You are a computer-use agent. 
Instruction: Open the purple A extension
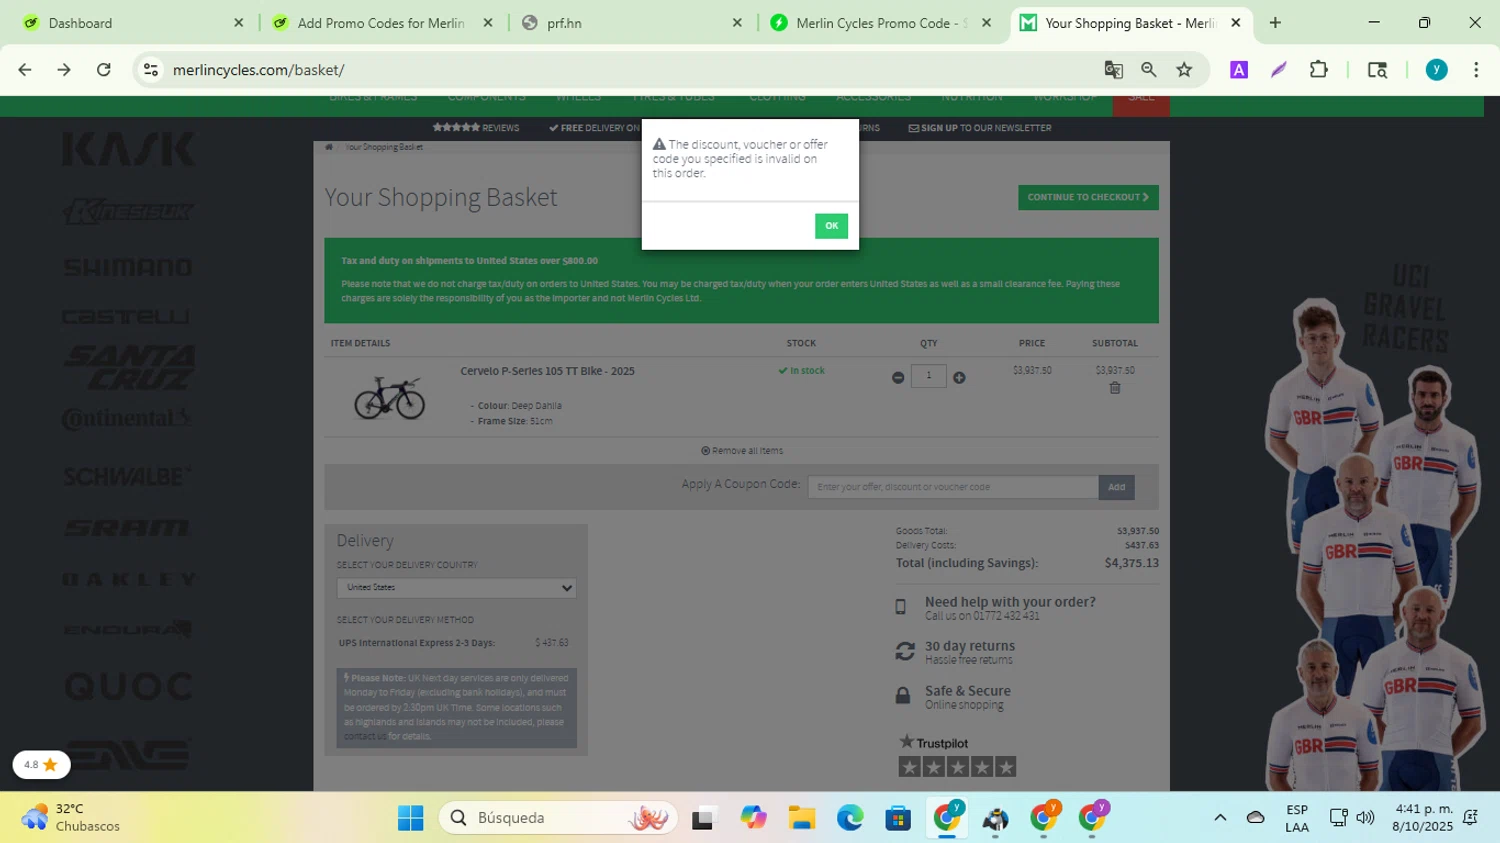pos(1239,70)
